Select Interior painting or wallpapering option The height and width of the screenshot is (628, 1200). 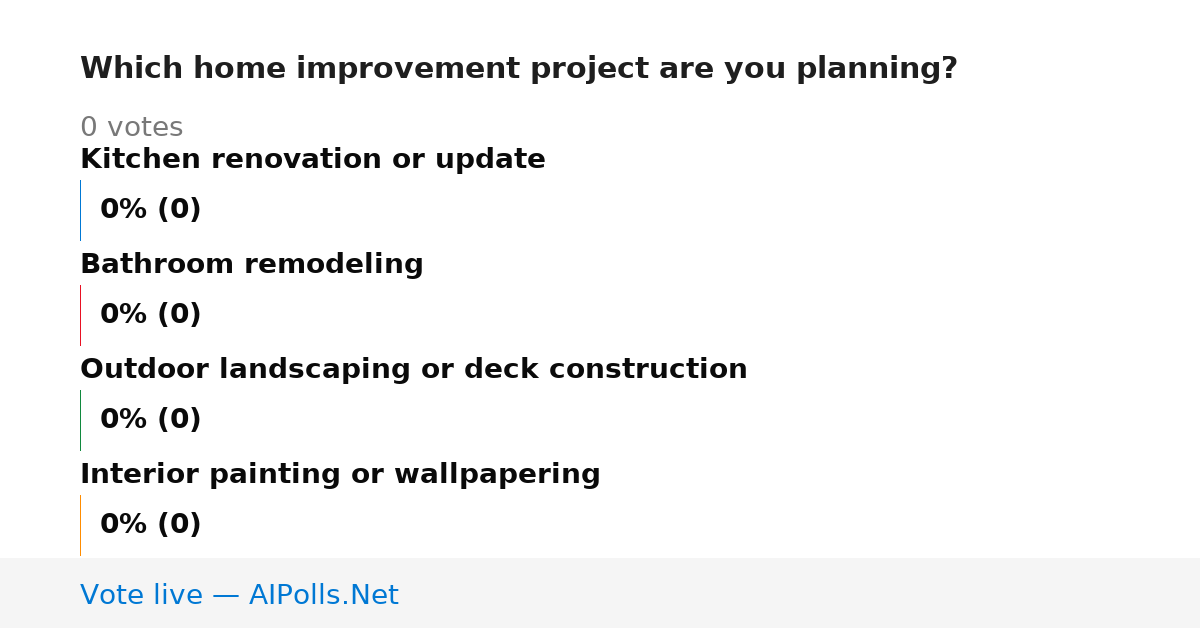[340, 474]
